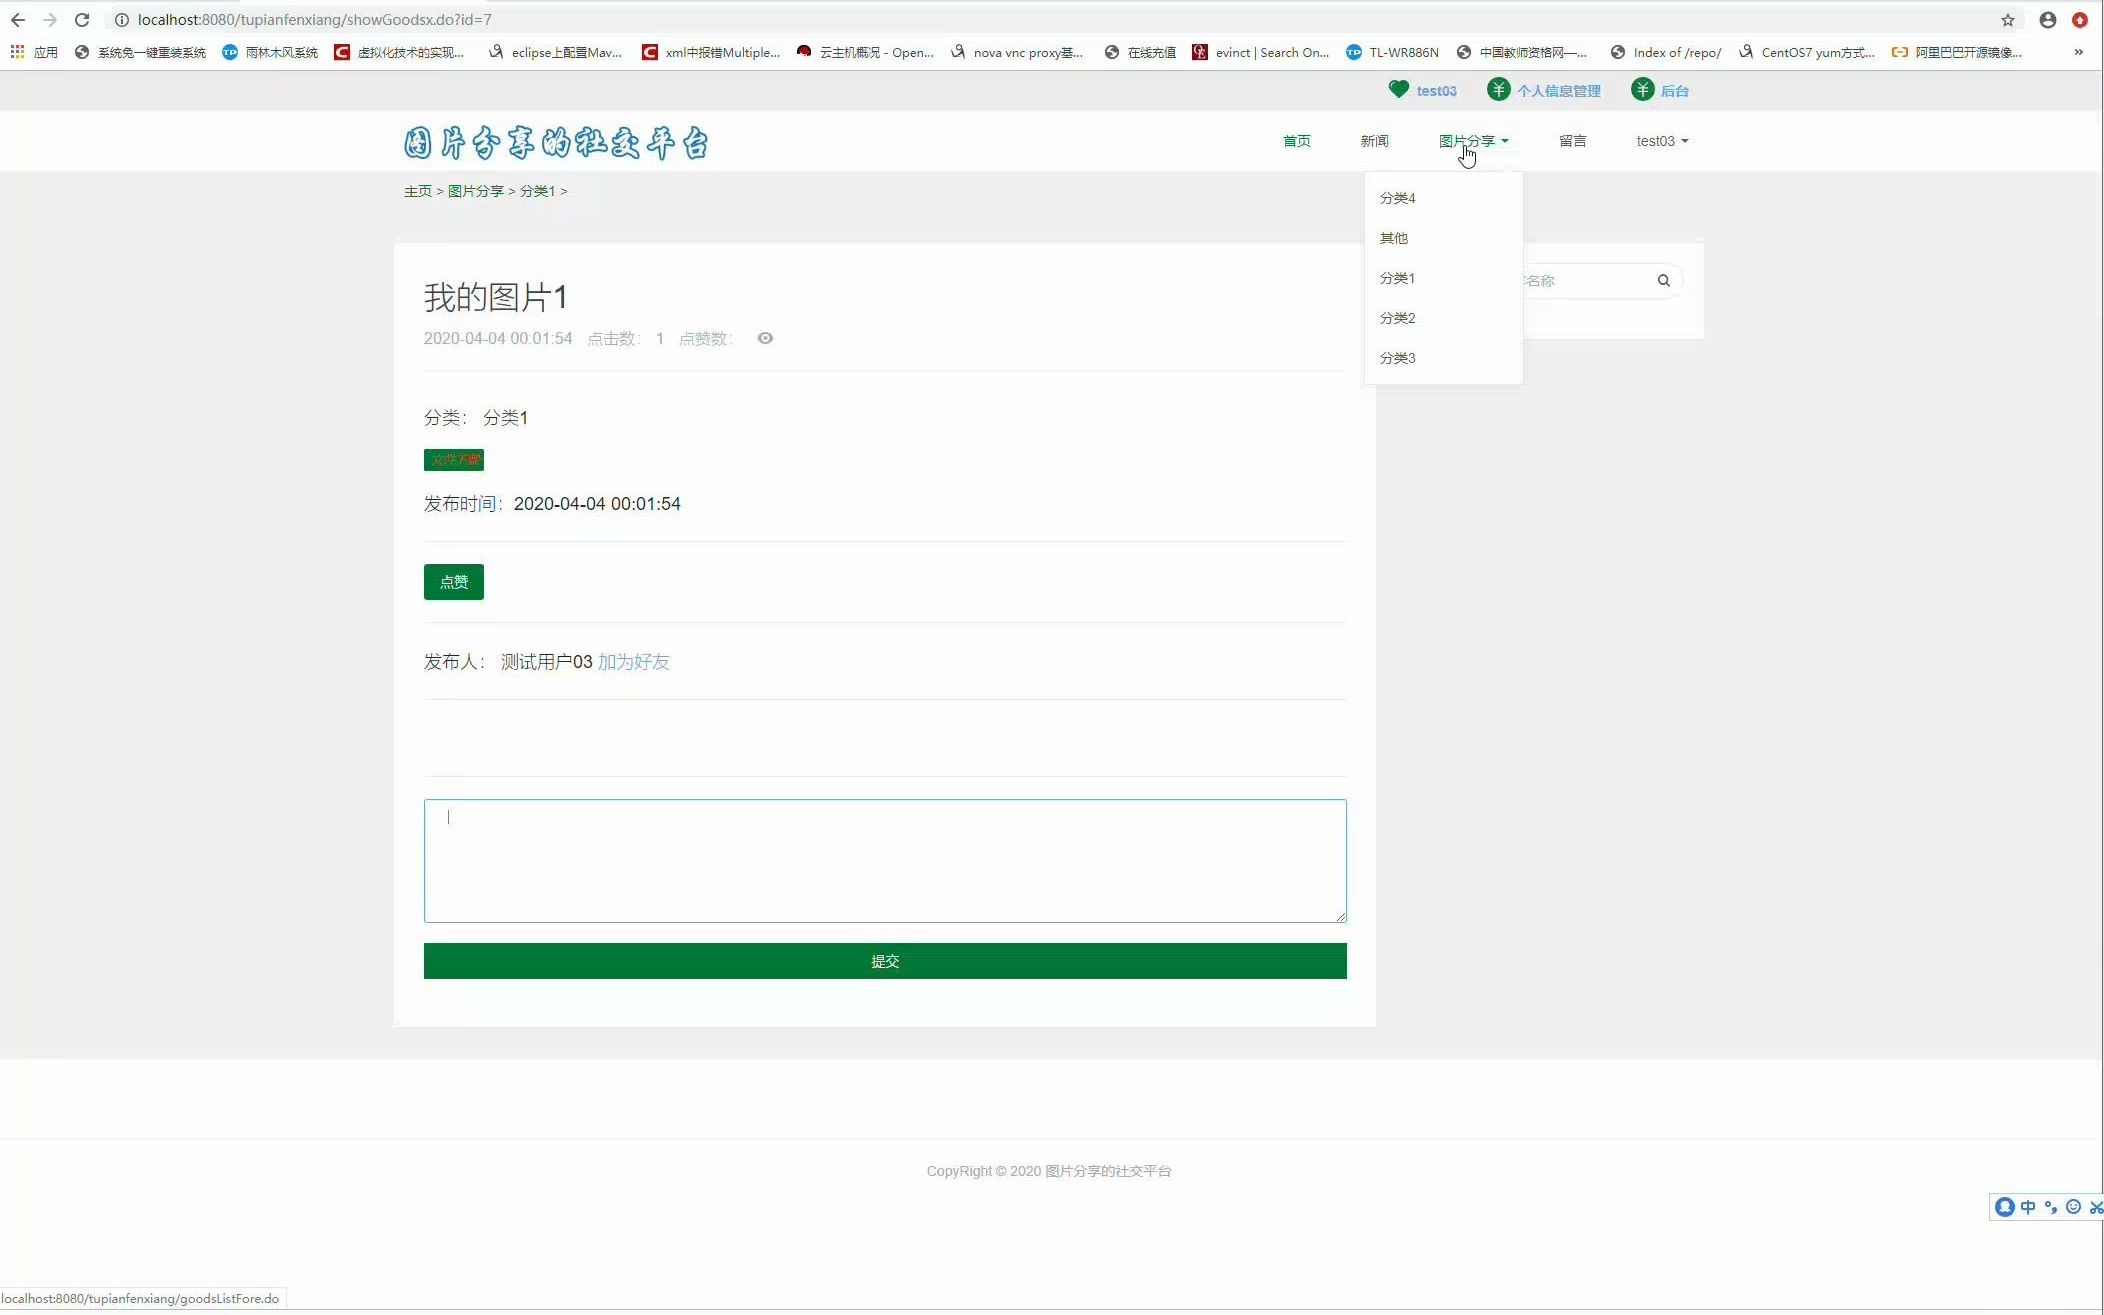Click the user avatar icon test03
The width and height of the screenshot is (2104, 1315).
click(x=1397, y=91)
